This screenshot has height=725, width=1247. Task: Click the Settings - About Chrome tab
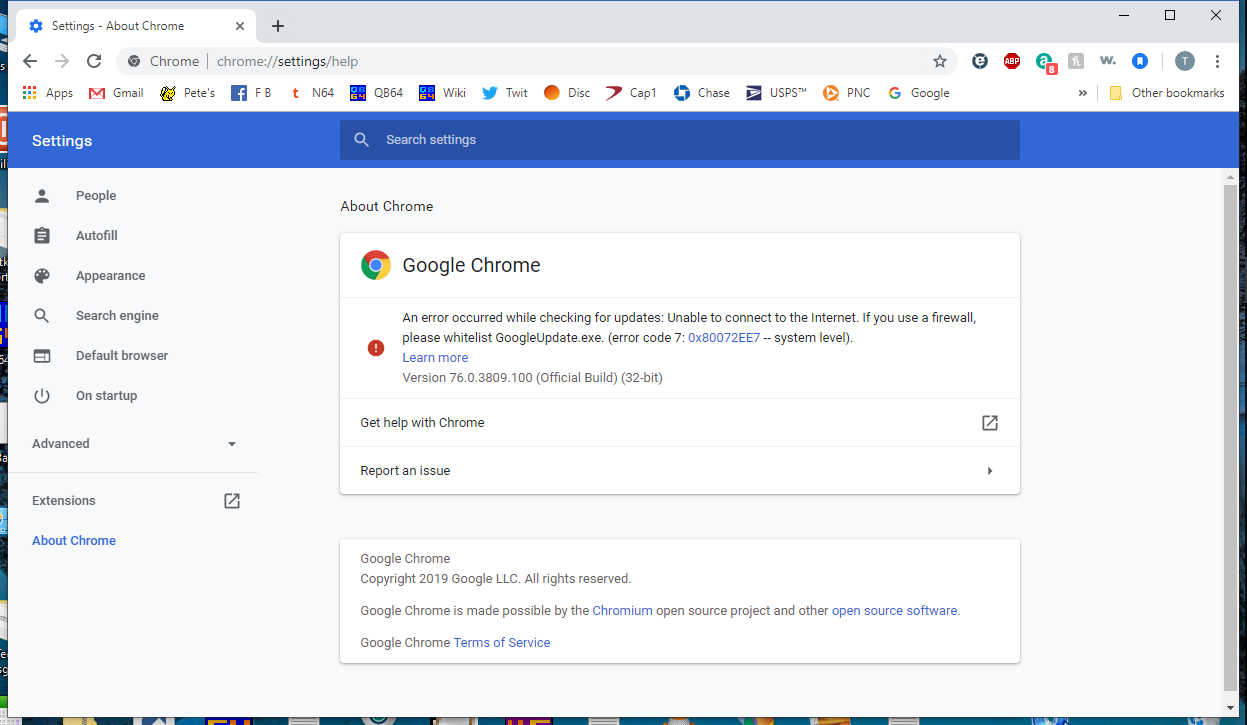[138, 26]
